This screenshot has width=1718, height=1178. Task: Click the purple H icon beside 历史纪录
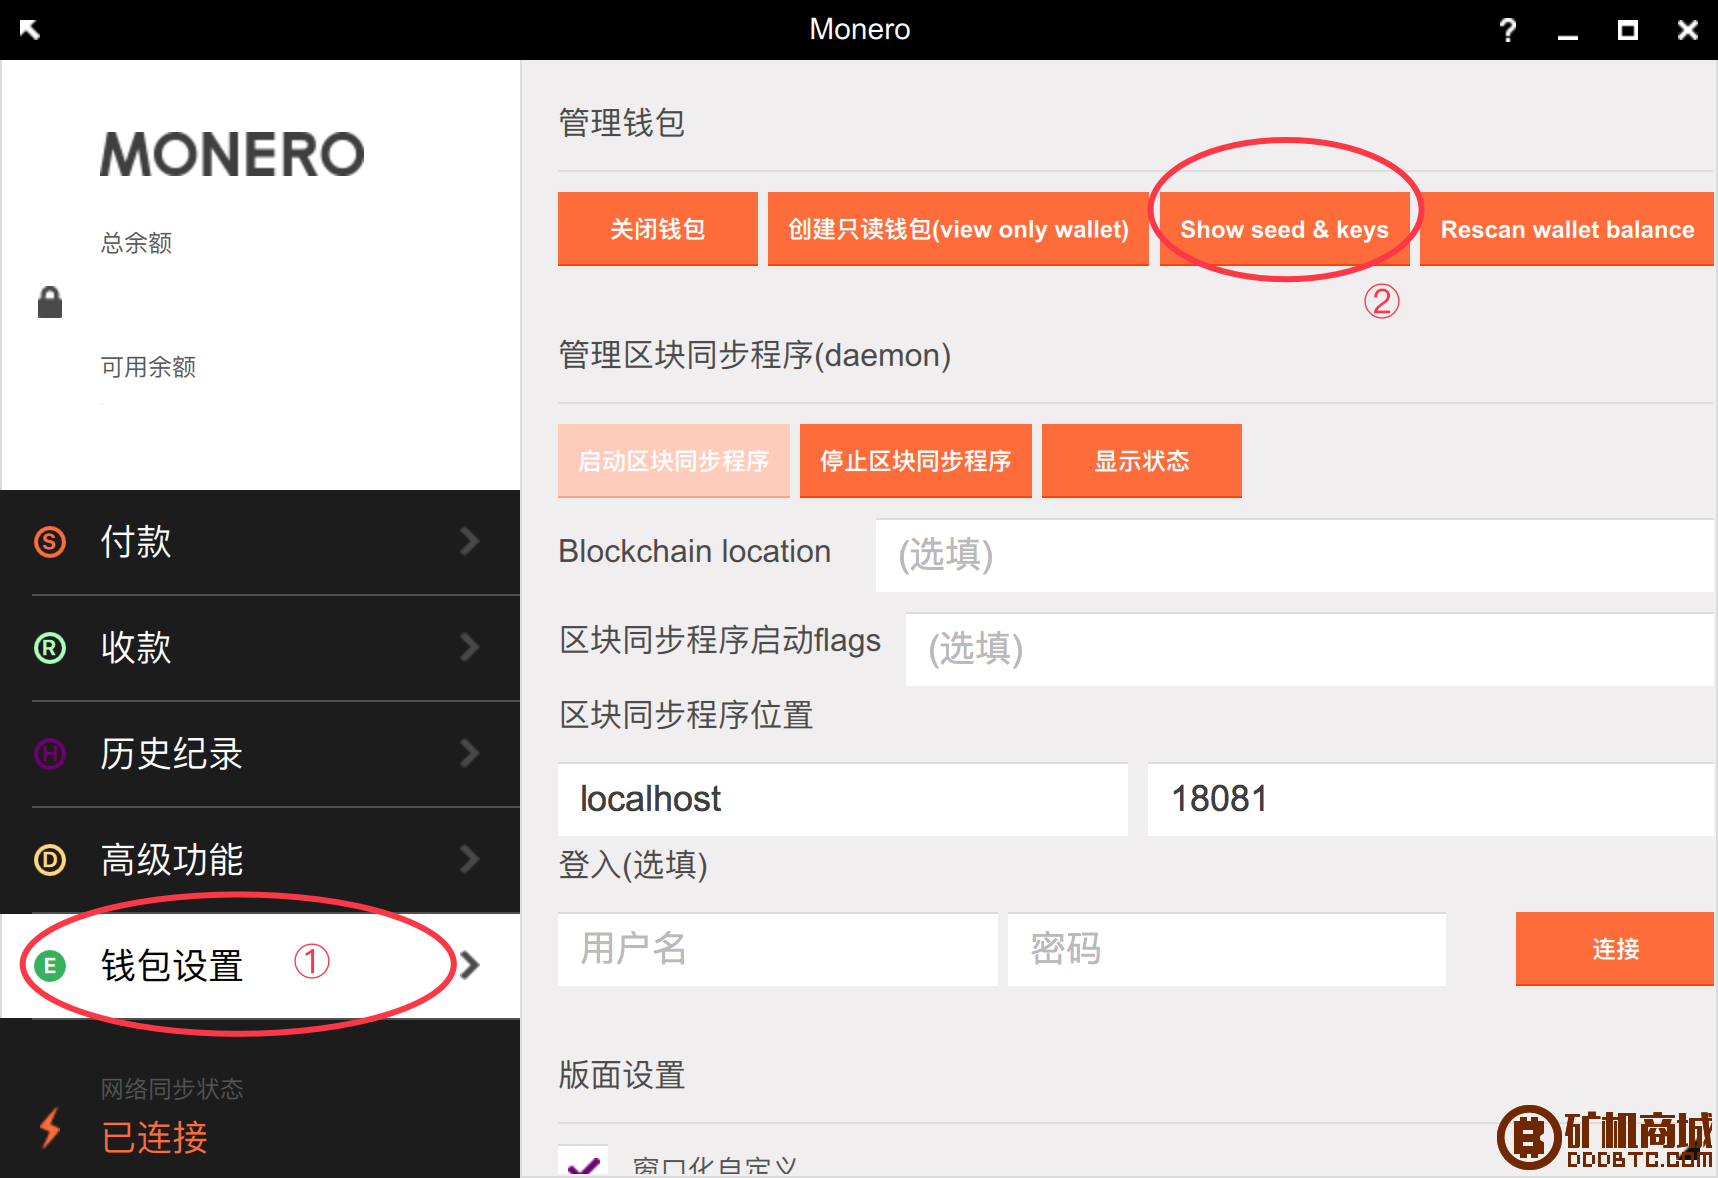tap(50, 753)
